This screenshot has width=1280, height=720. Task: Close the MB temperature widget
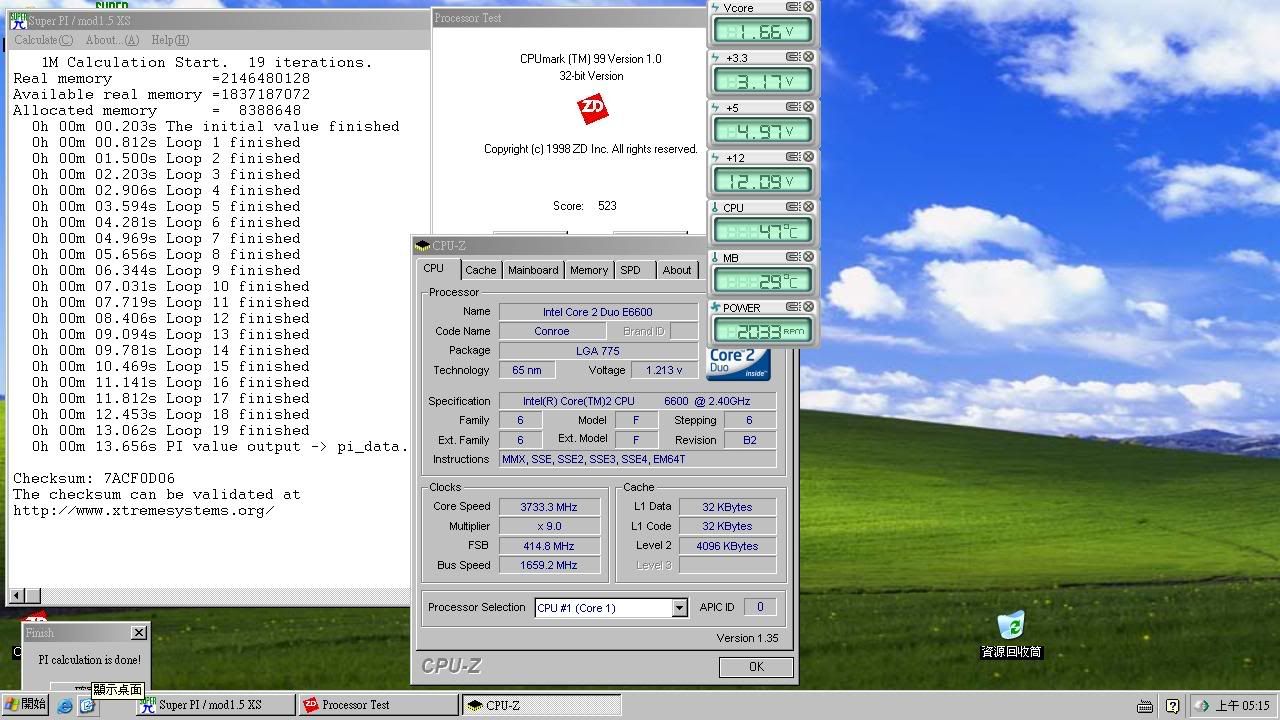(x=808, y=257)
